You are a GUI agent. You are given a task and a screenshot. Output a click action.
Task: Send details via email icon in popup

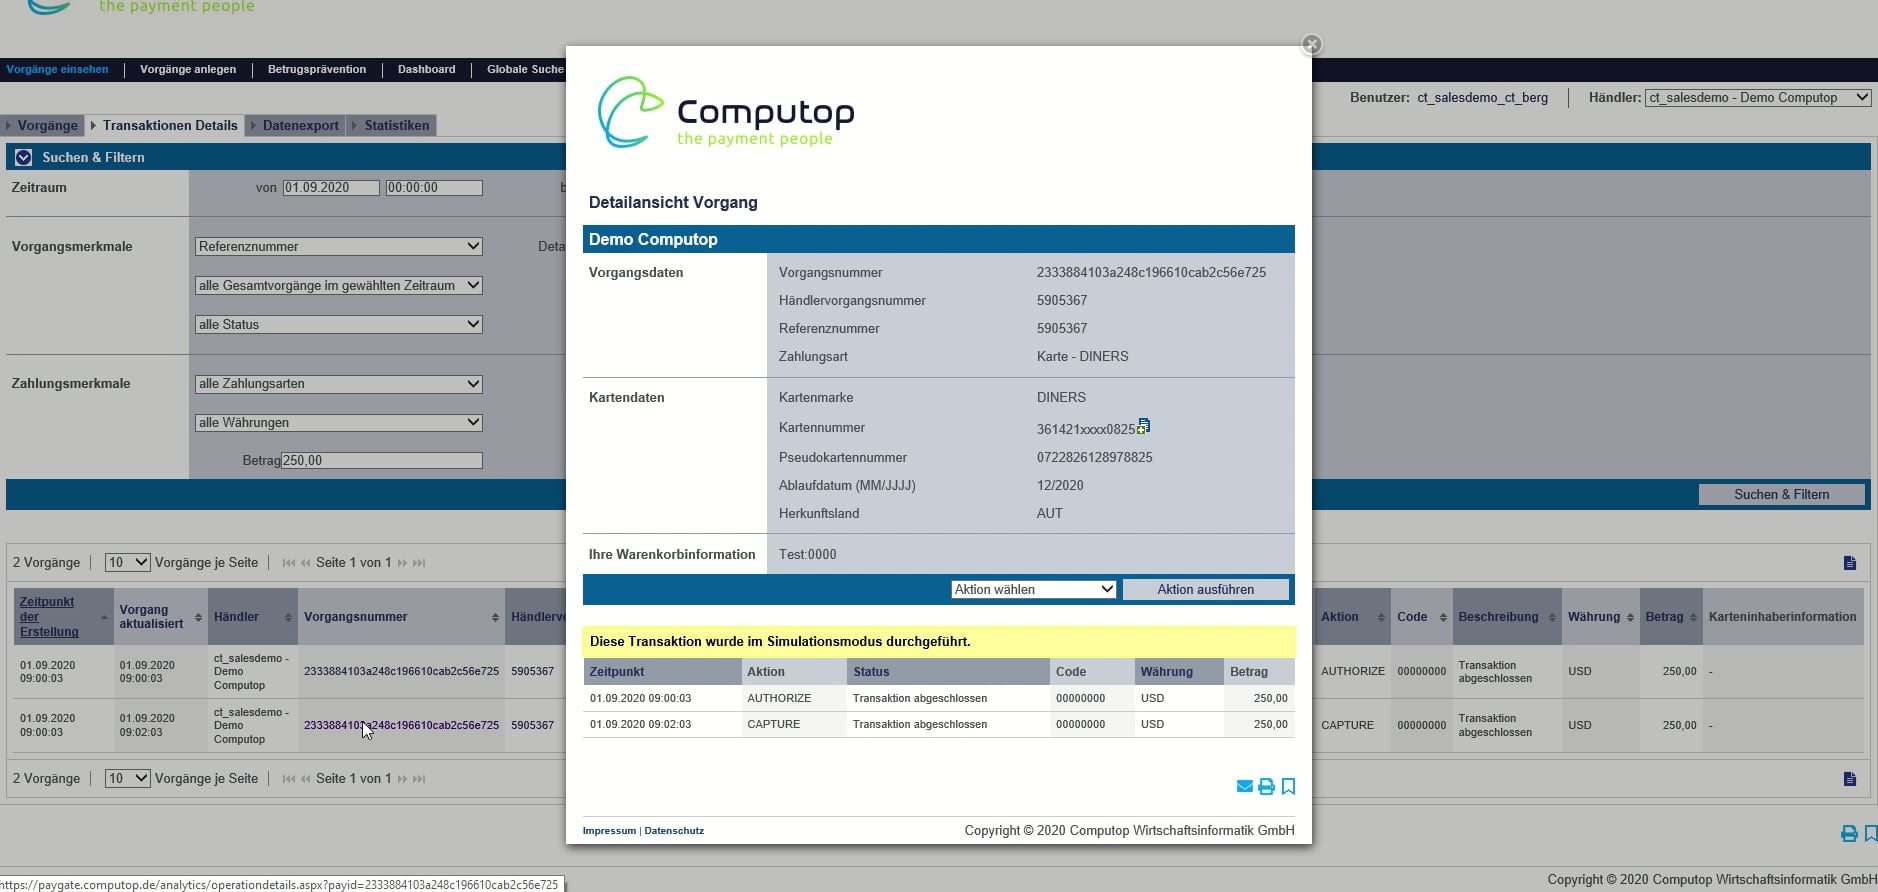click(x=1245, y=786)
